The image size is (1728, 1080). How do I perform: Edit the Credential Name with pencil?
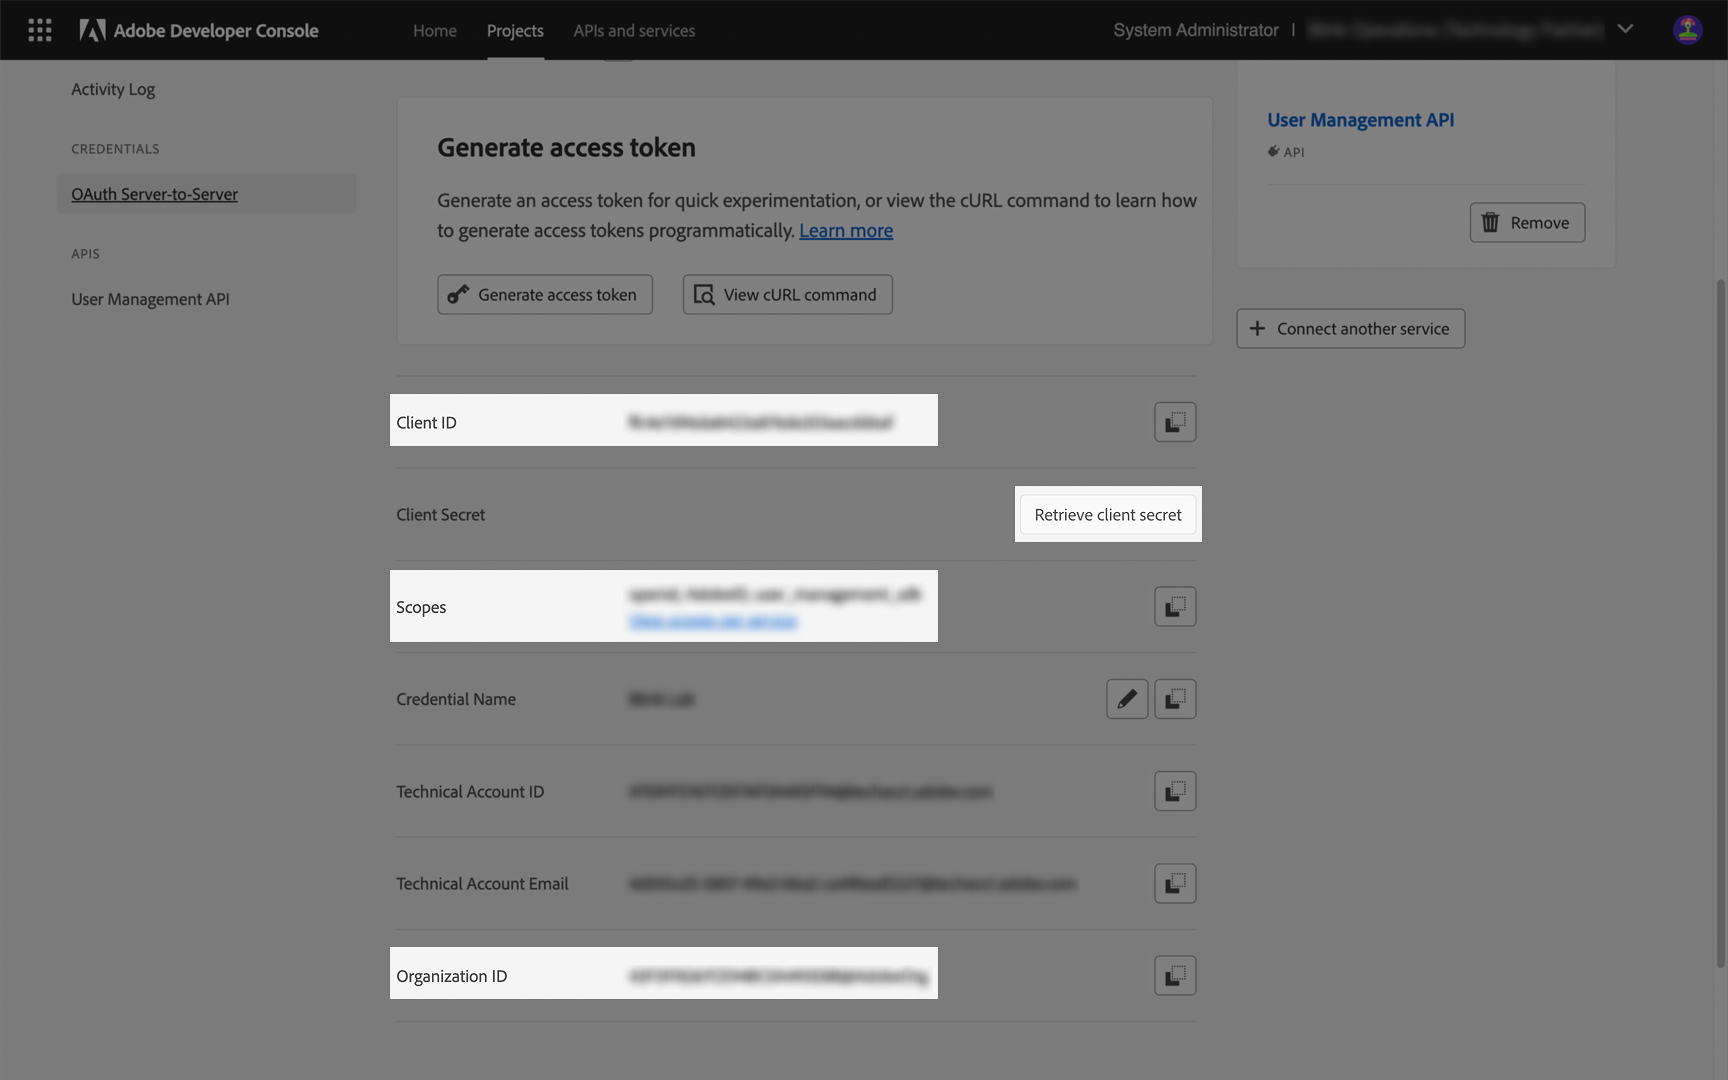click(1127, 699)
